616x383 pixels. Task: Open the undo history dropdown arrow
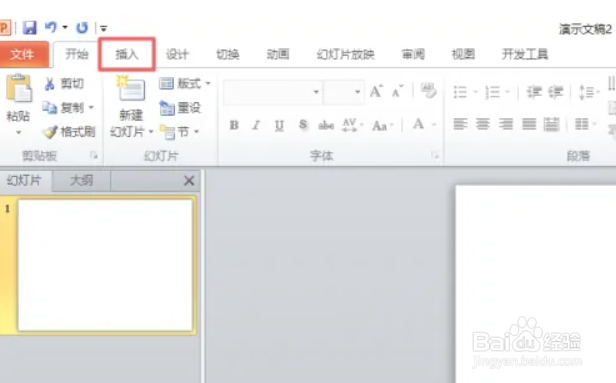(65, 27)
